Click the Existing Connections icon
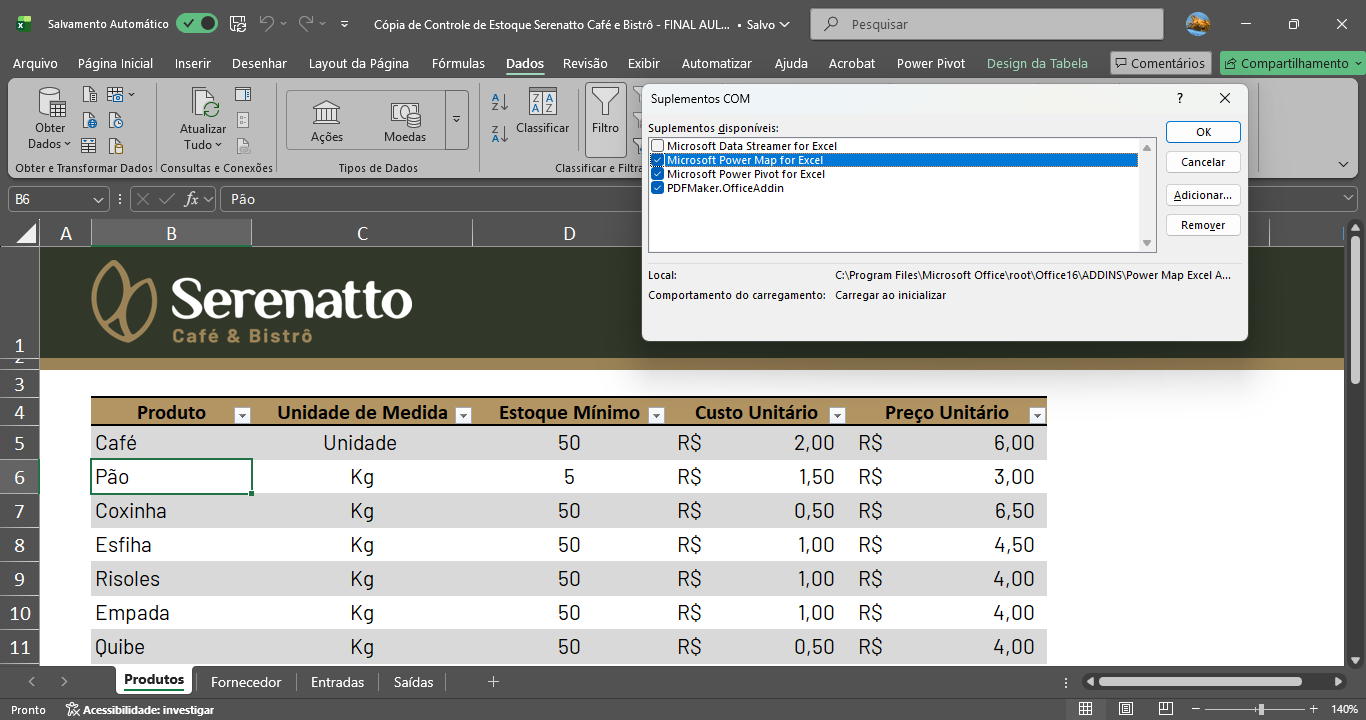This screenshot has width=1366, height=720. pyautogui.click(x=116, y=145)
